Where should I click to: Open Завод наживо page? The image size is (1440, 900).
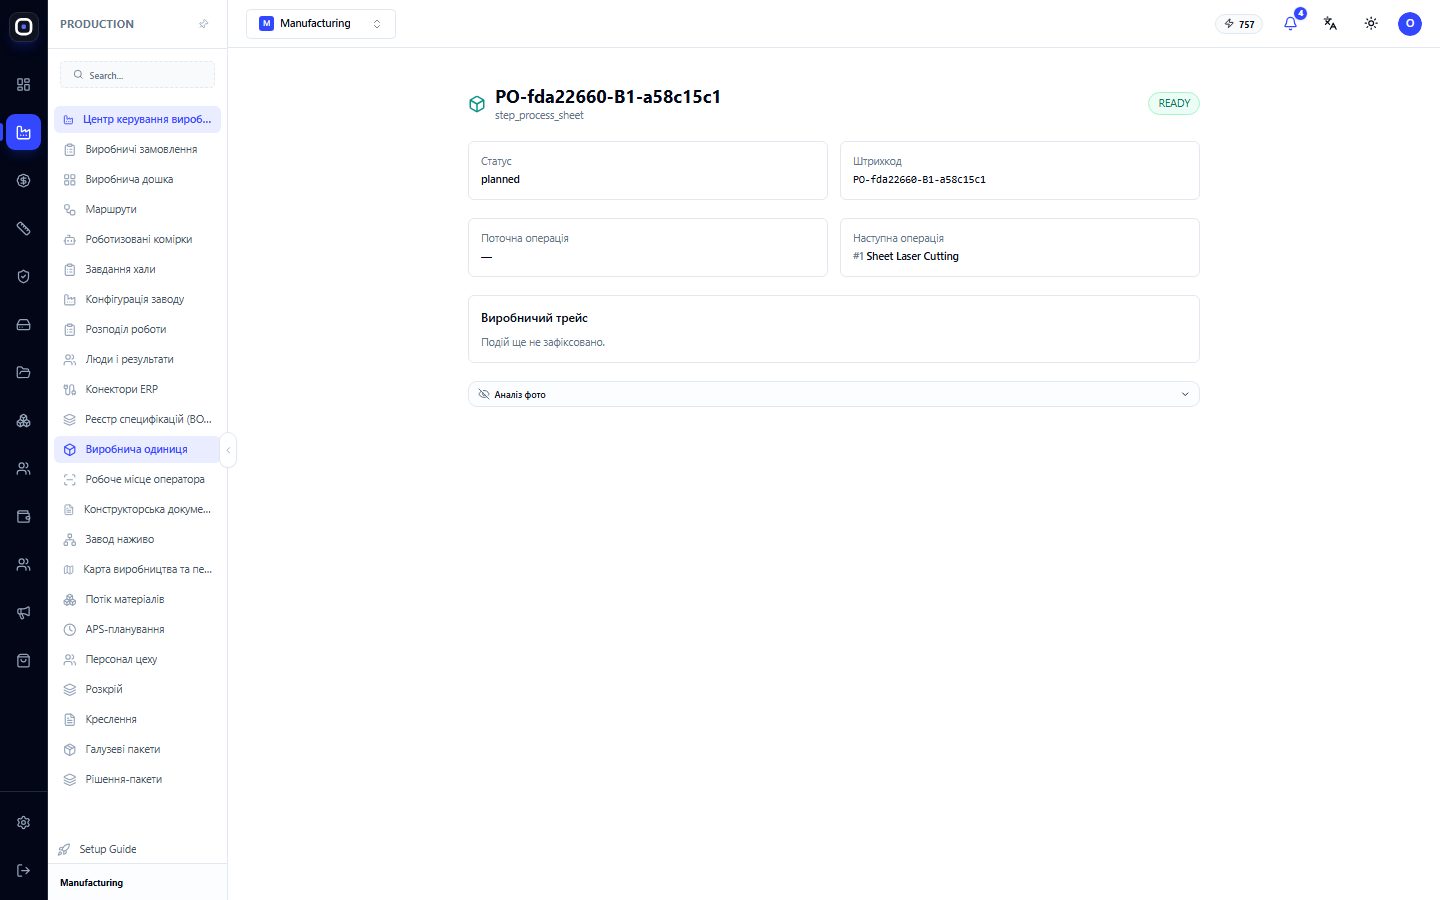point(137,539)
